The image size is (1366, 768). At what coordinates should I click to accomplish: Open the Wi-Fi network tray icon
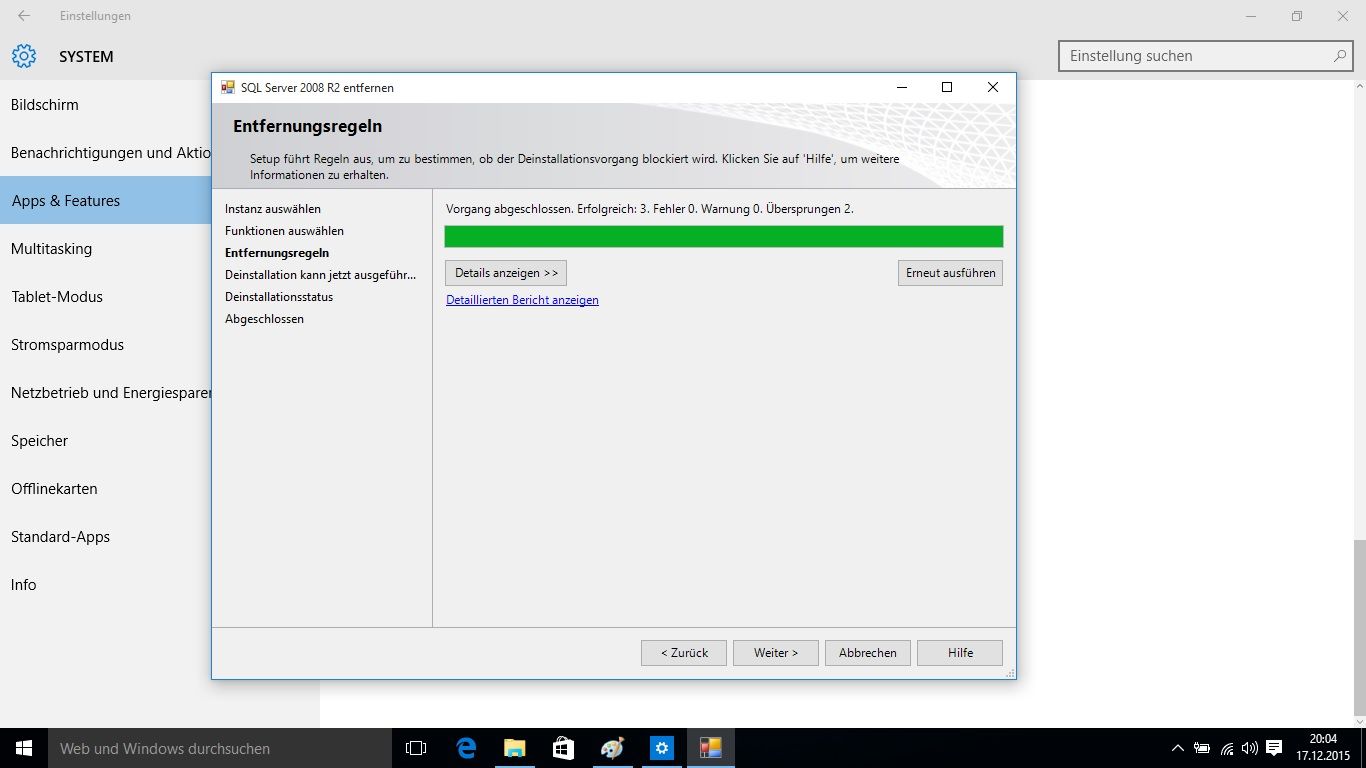tap(1227, 748)
